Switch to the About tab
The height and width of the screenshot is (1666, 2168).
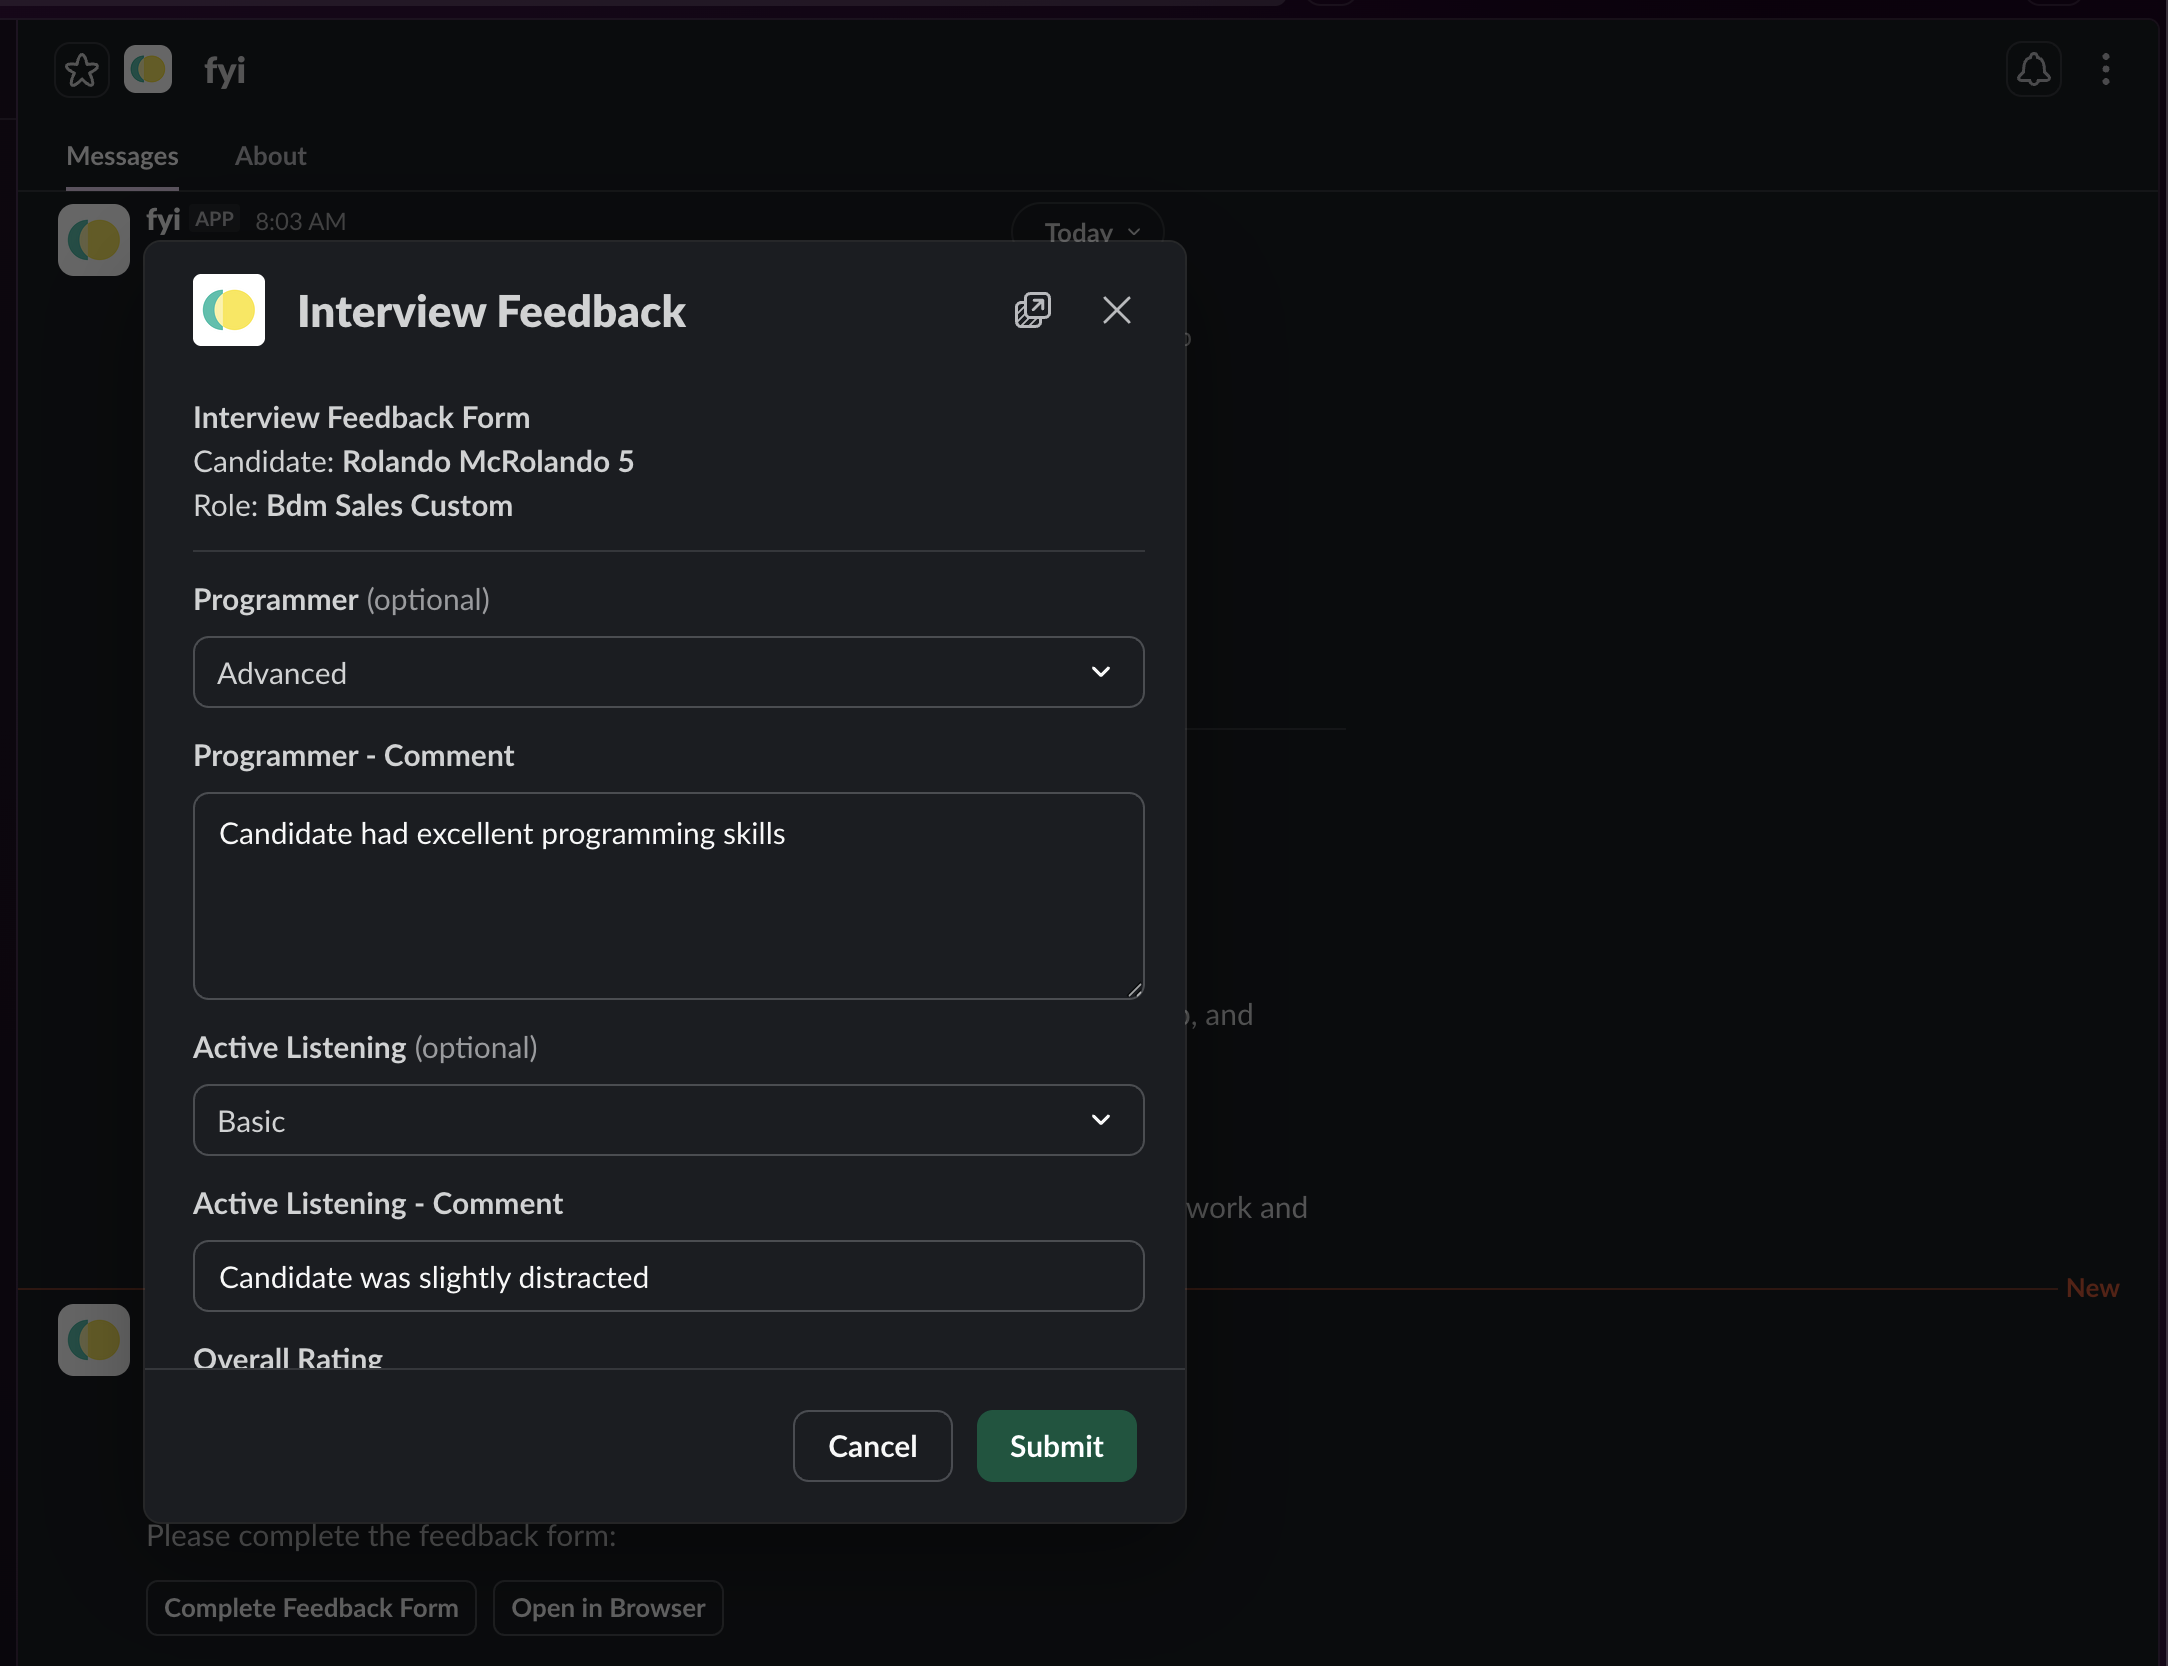pyautogui.click(x=270, y=156)
